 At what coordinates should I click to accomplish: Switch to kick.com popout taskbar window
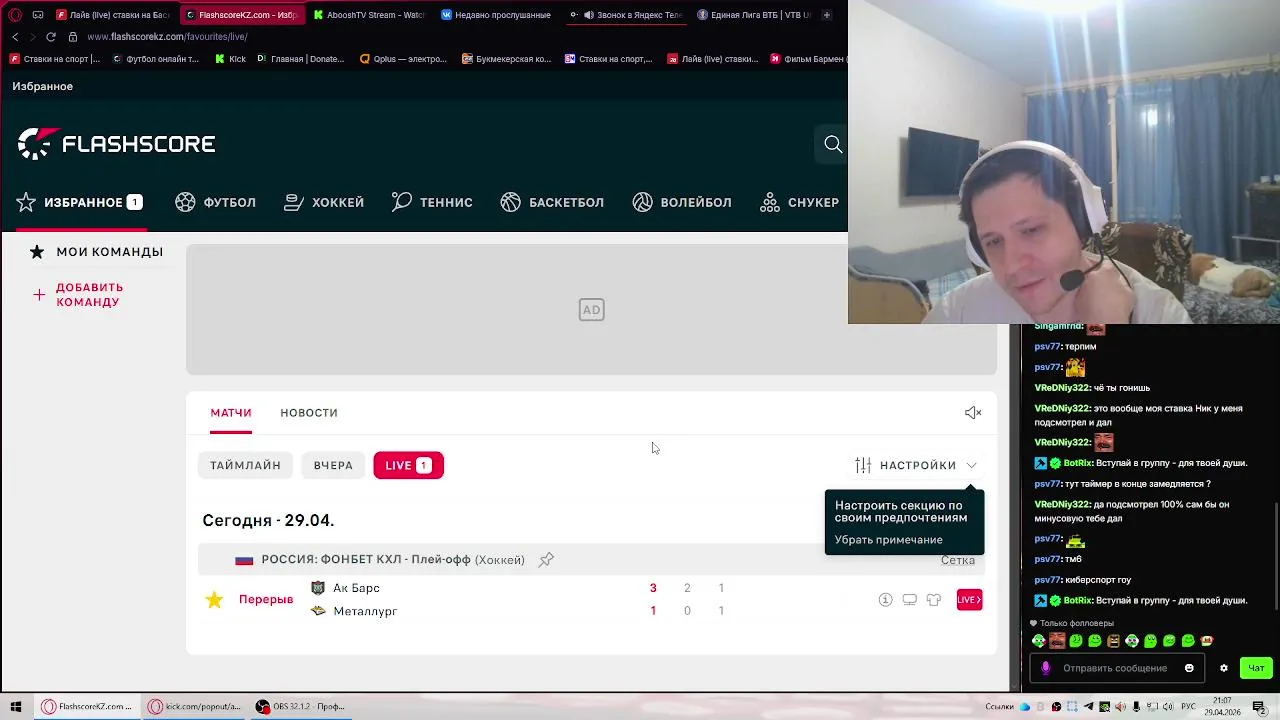(x=194, y=707)
